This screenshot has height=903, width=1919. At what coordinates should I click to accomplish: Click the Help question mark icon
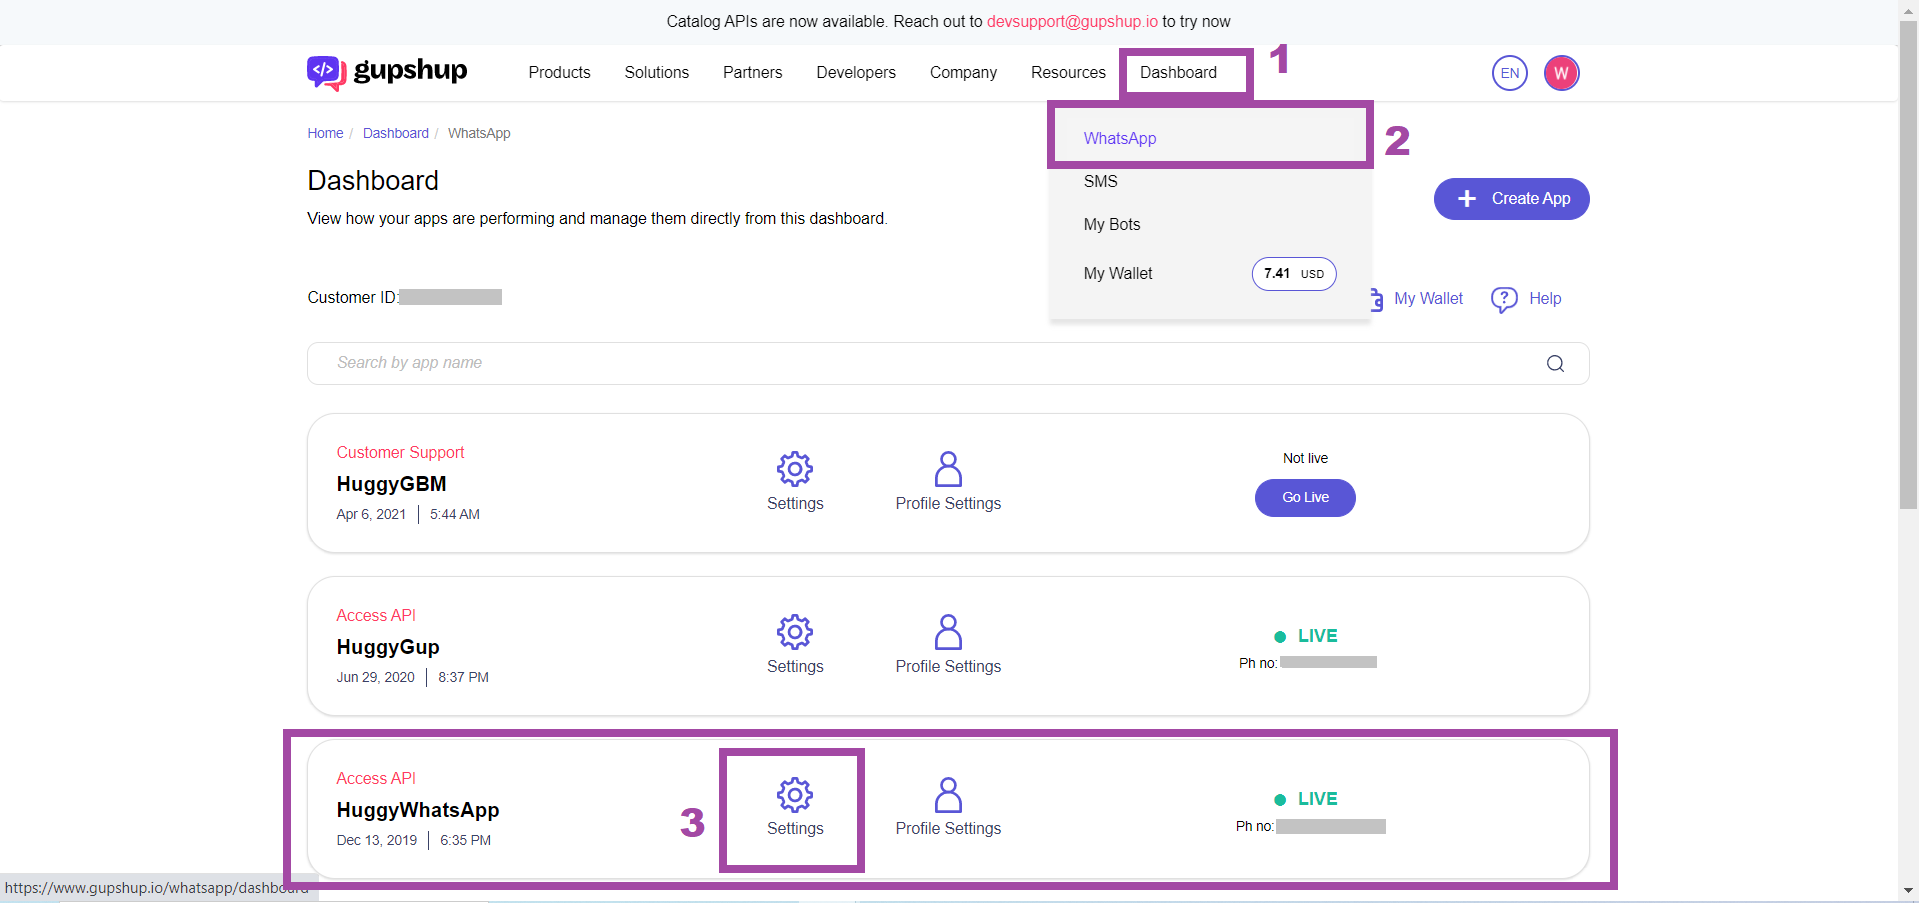tap(1504, 299)
